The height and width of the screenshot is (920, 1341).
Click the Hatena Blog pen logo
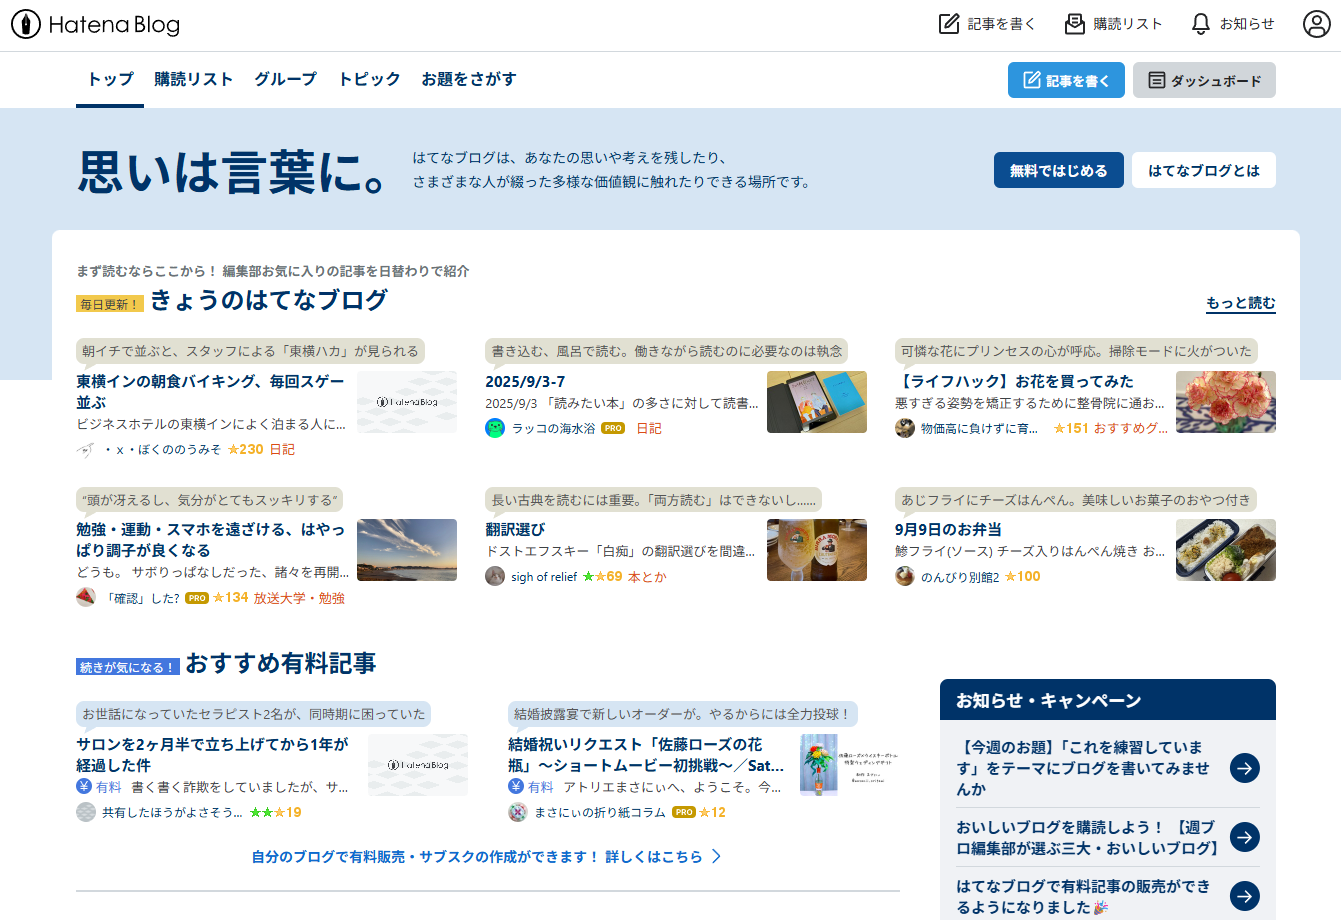point(26,25)
